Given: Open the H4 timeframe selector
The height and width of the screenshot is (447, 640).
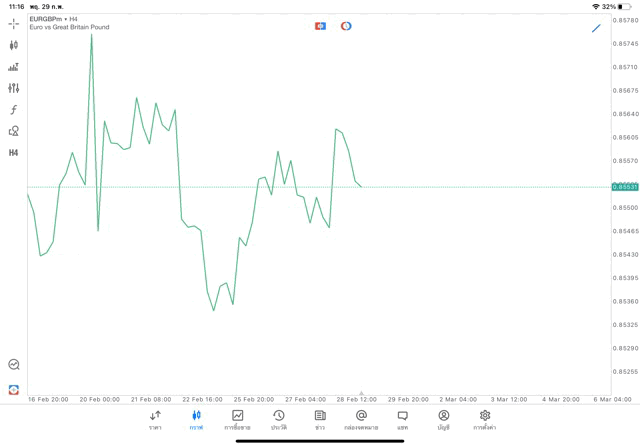Looking at the screenshot, I should click(x=14, y=153).
